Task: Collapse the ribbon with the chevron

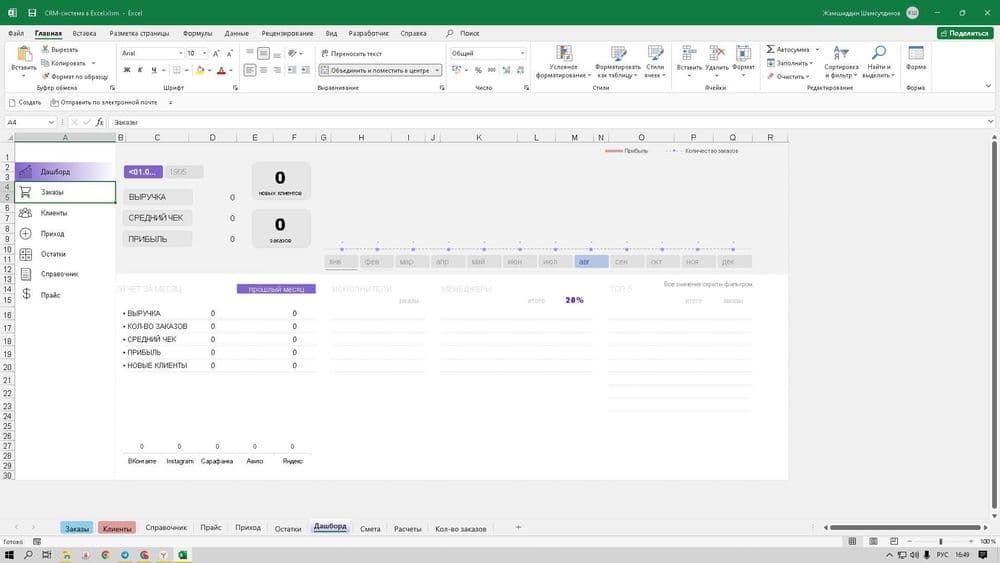Action: 988,86
